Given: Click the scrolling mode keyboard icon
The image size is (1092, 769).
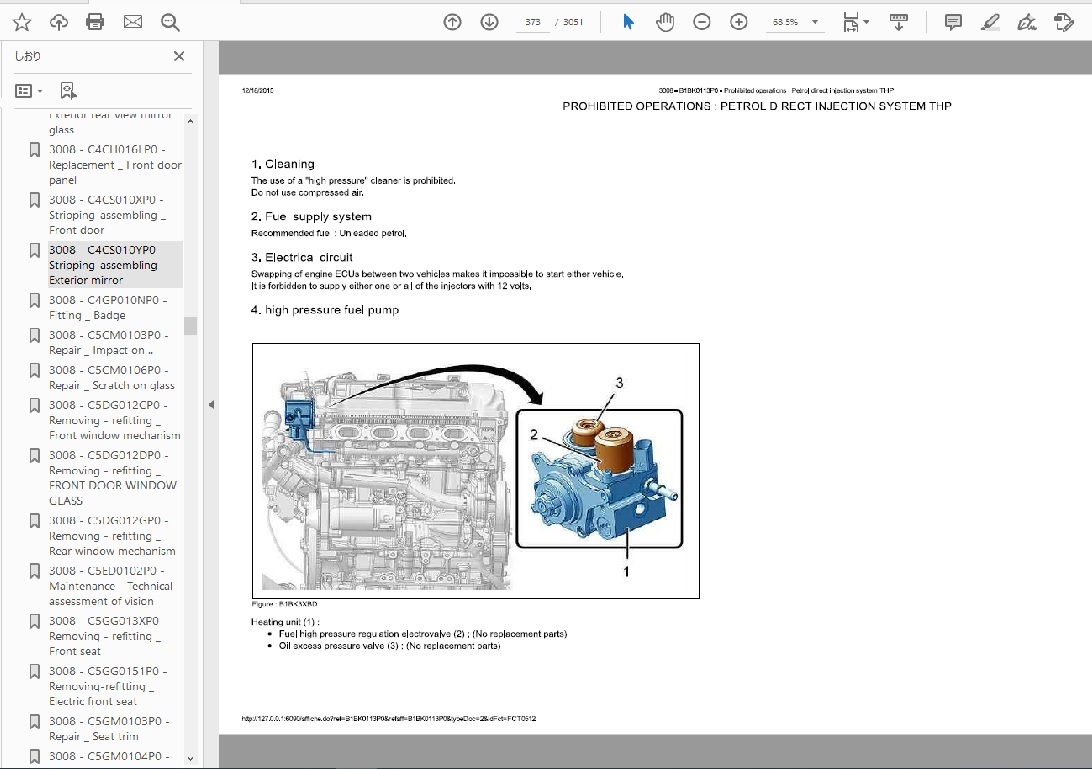Looking at the screenshot, I should [898, 22].
